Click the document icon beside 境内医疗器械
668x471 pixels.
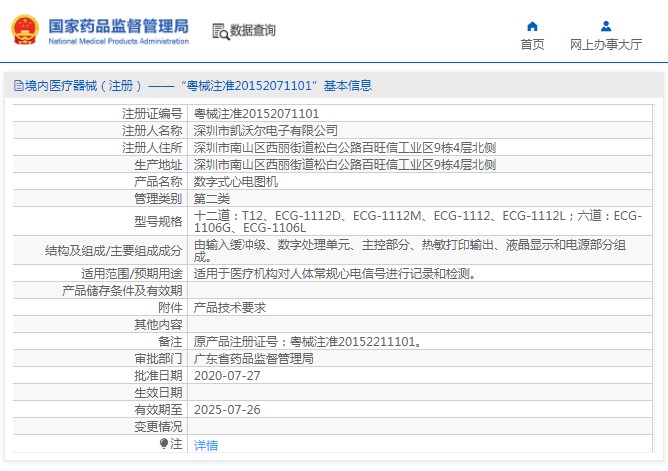point(18,86)
